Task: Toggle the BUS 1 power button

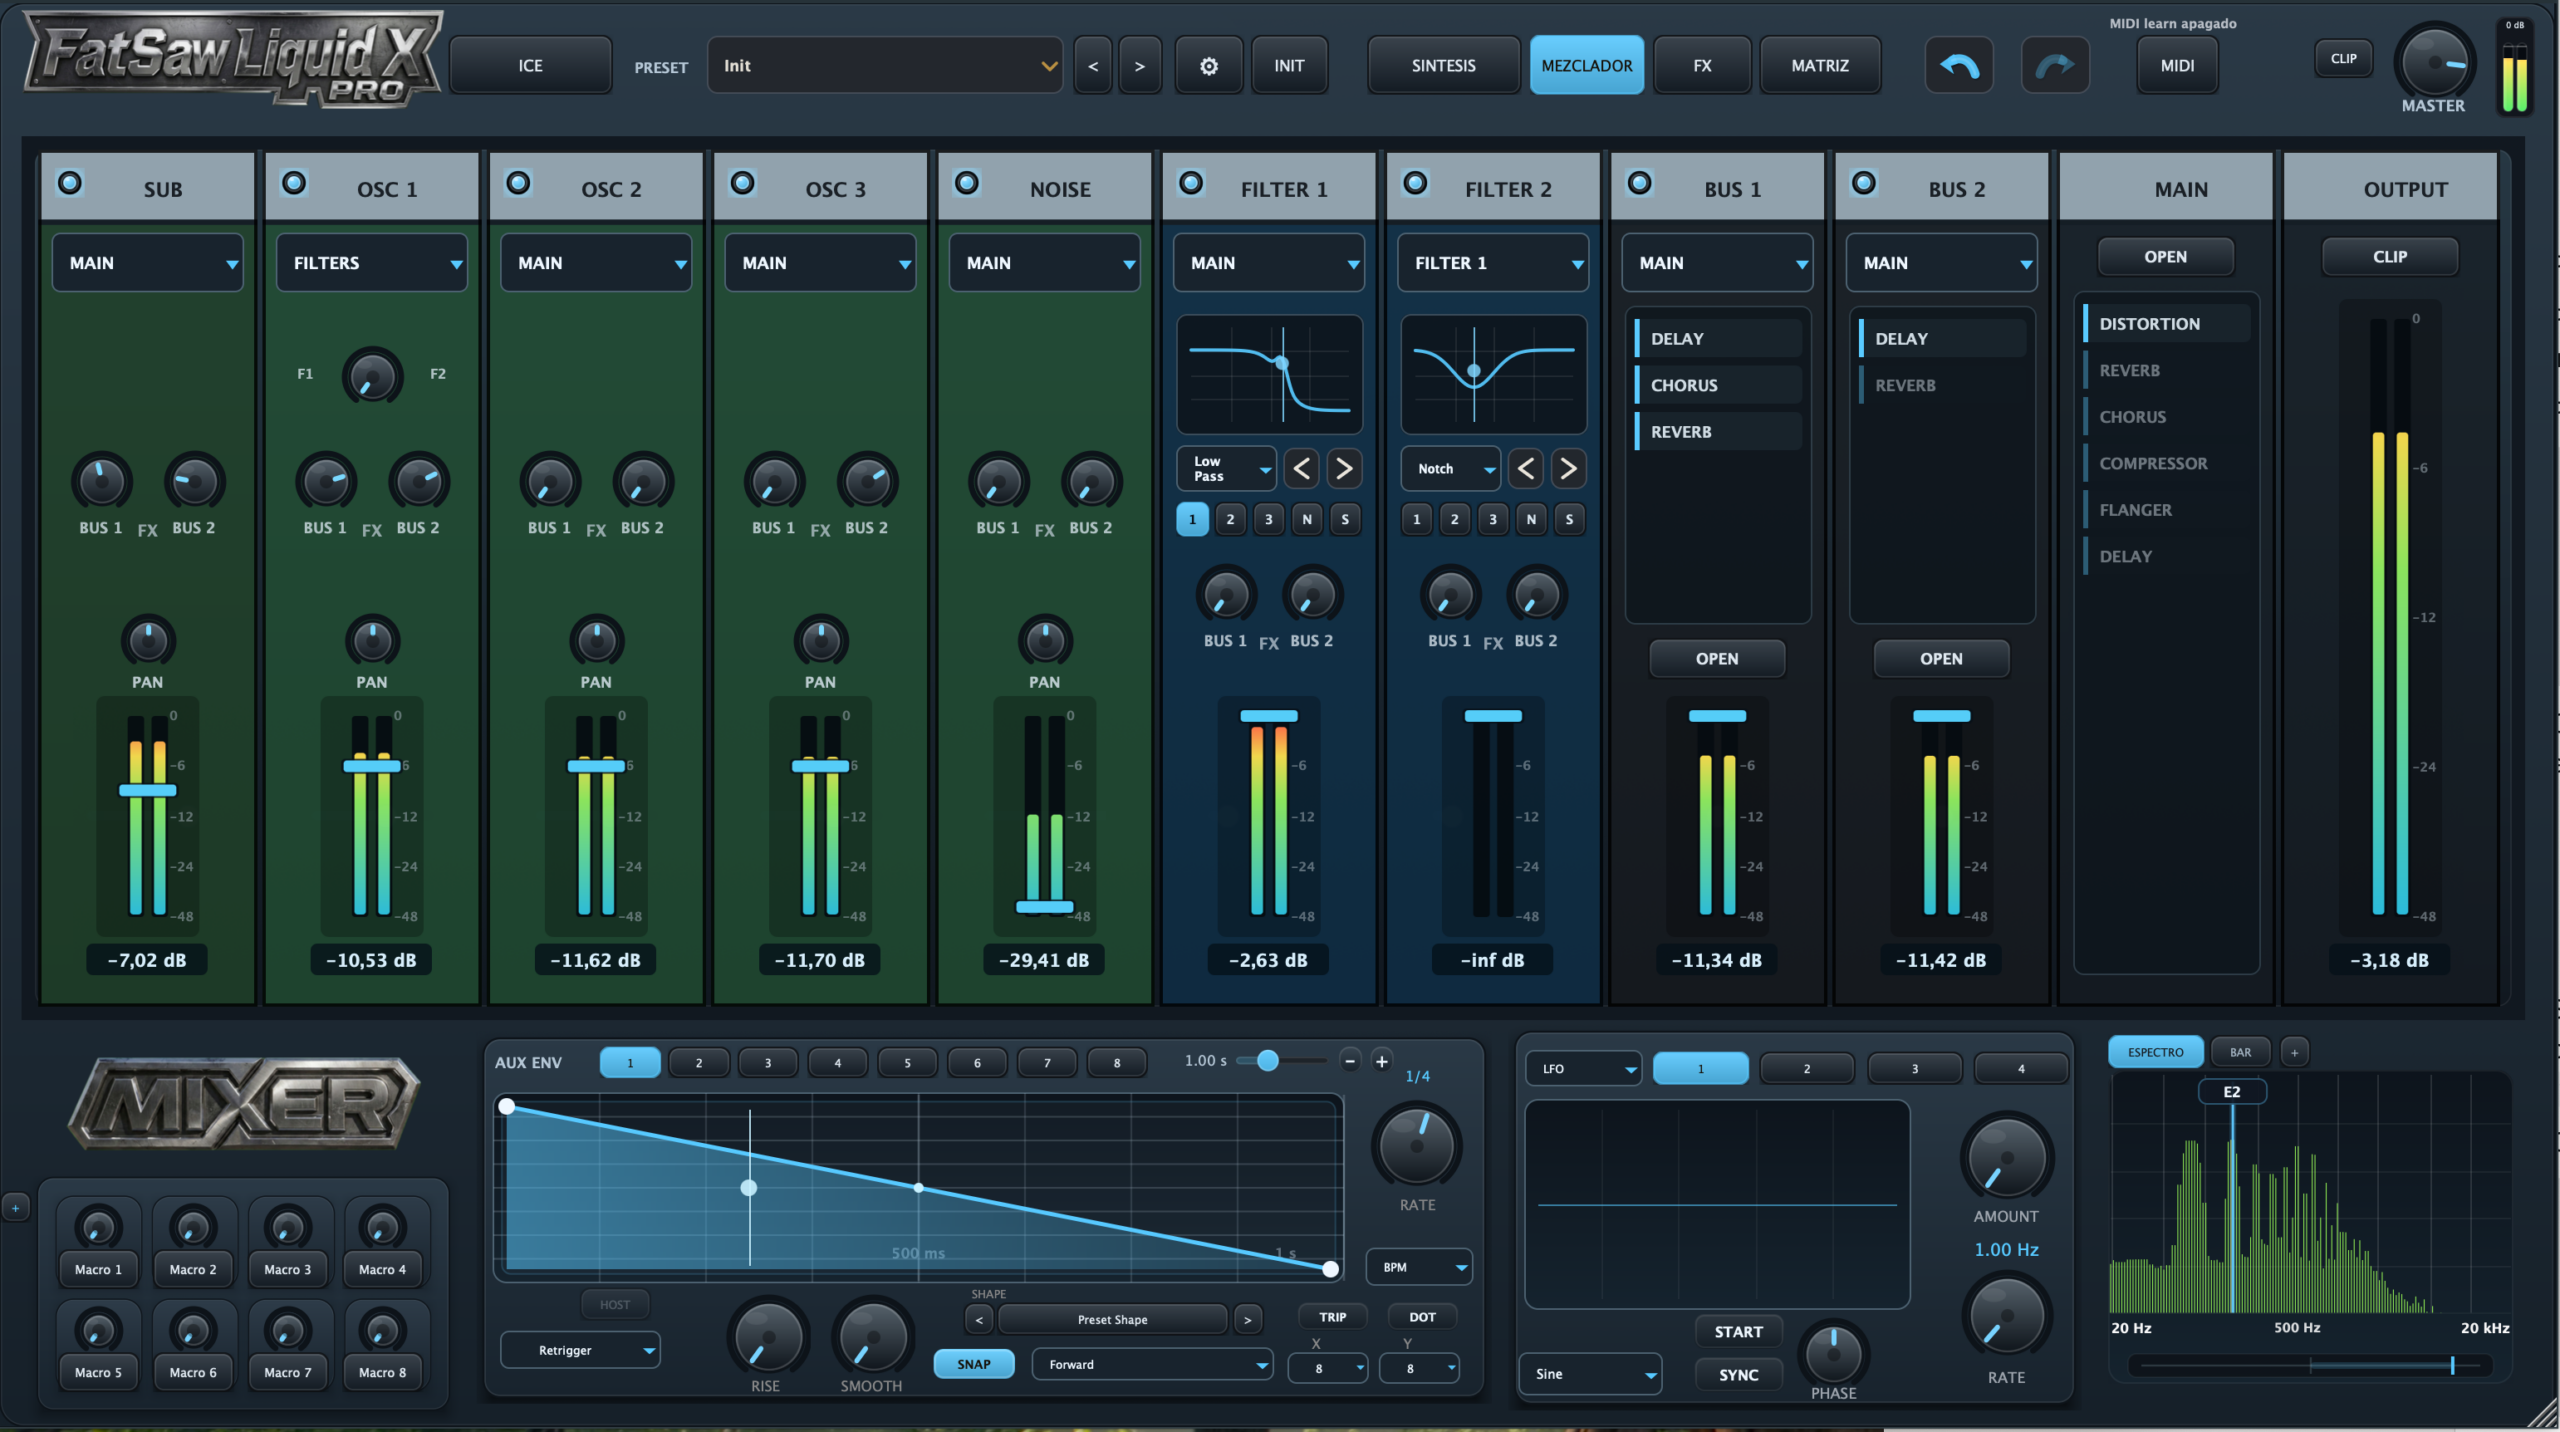Action: 1639,183
